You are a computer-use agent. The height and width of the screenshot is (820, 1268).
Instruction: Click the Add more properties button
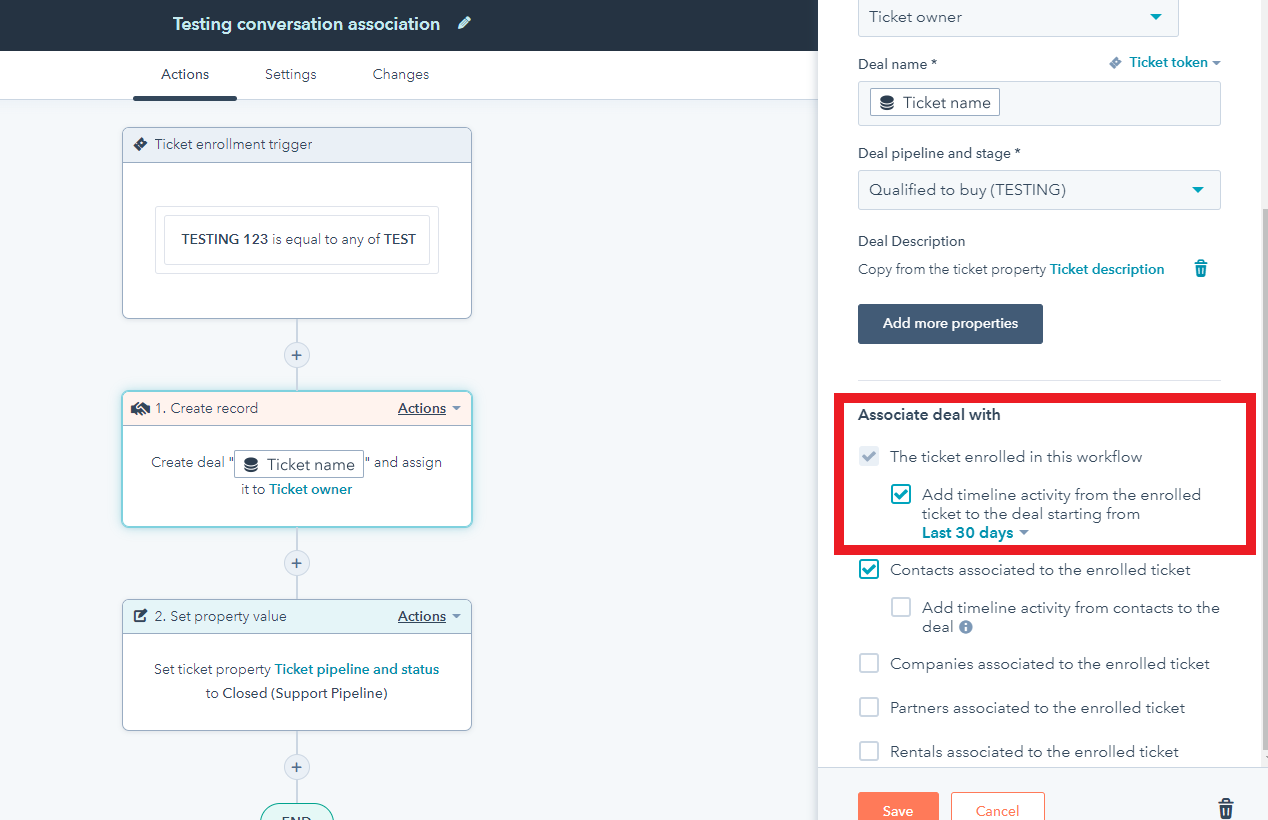click(950, 324)
